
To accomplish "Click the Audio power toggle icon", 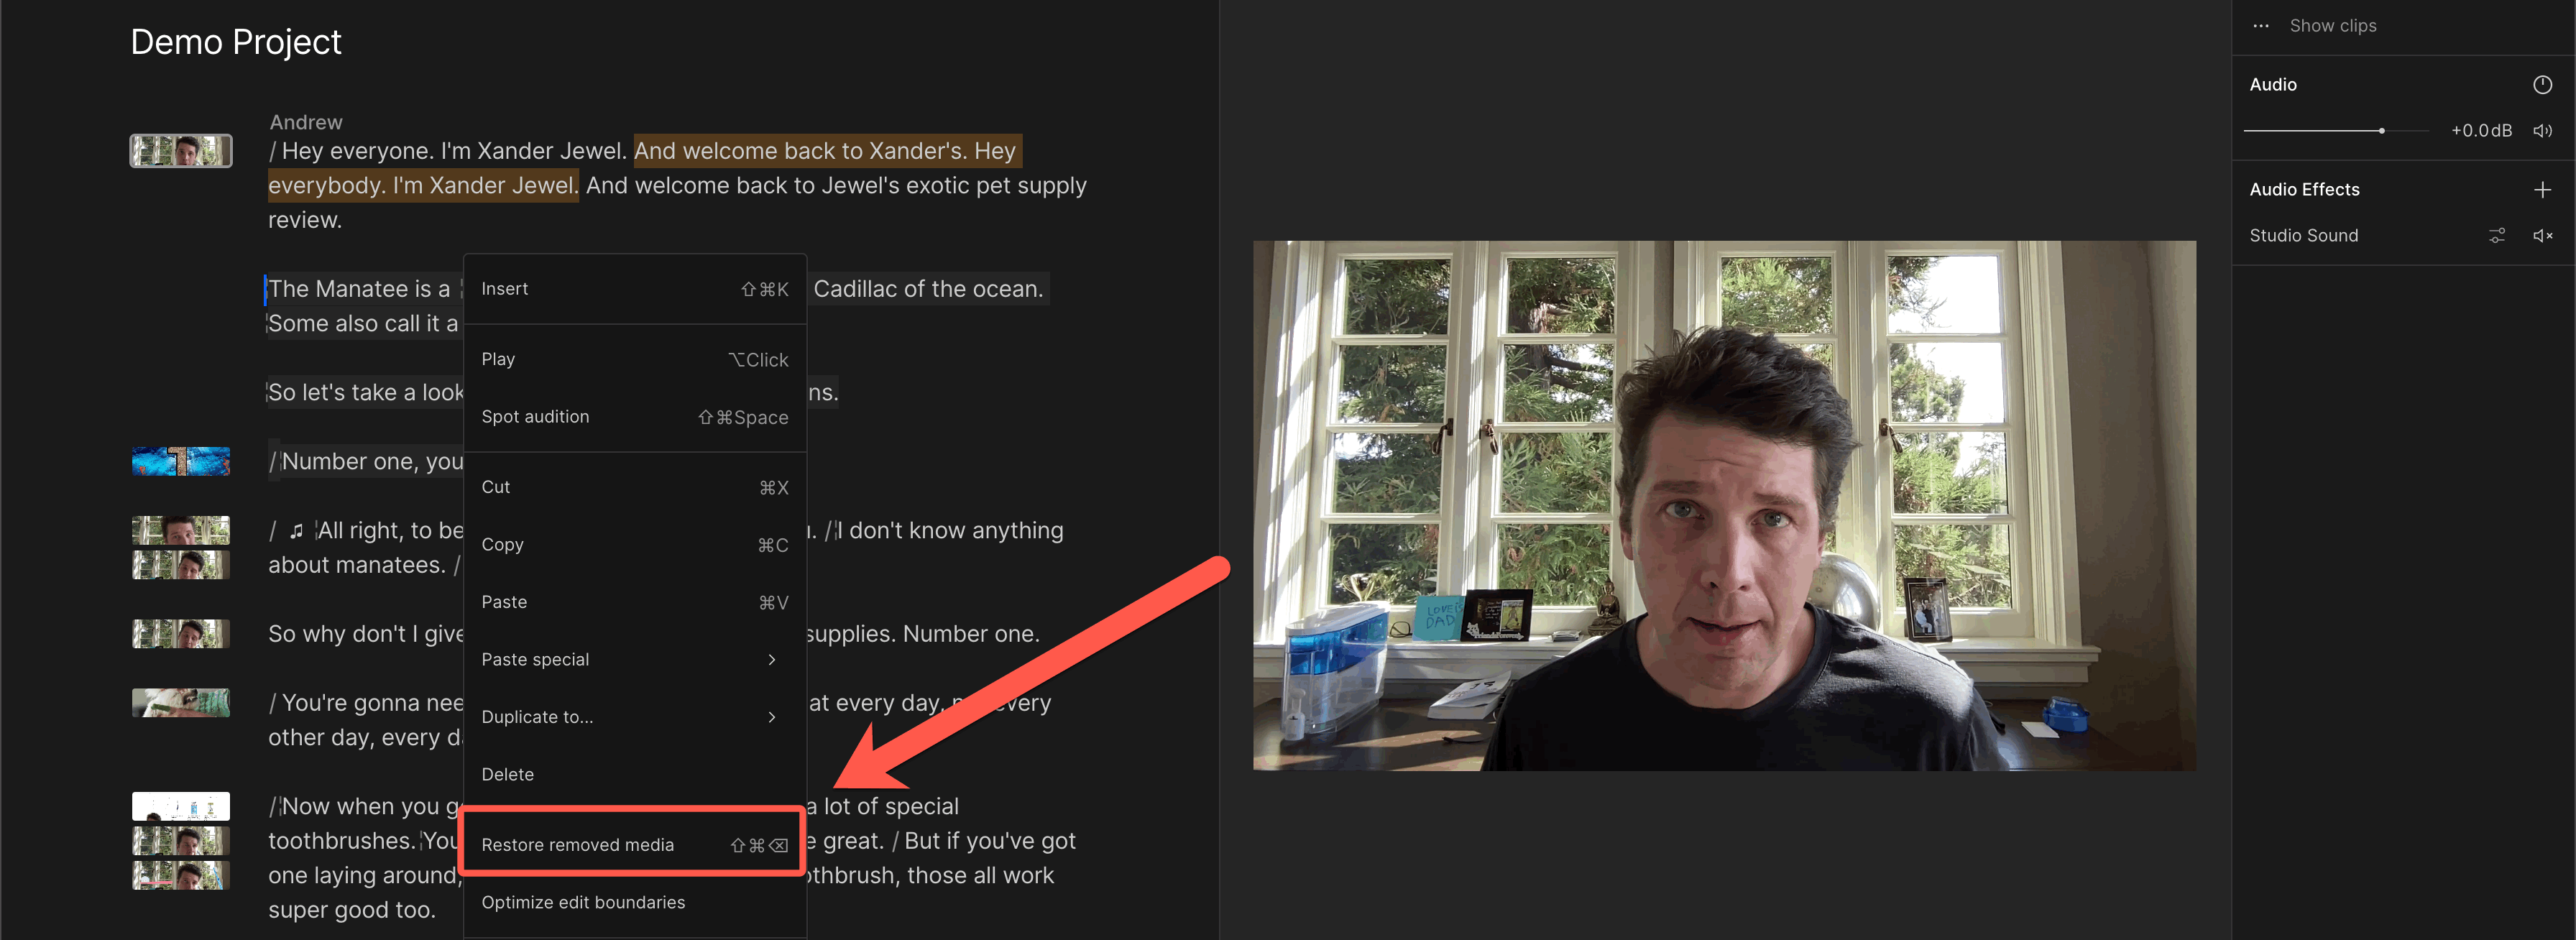I will 2541,85.
